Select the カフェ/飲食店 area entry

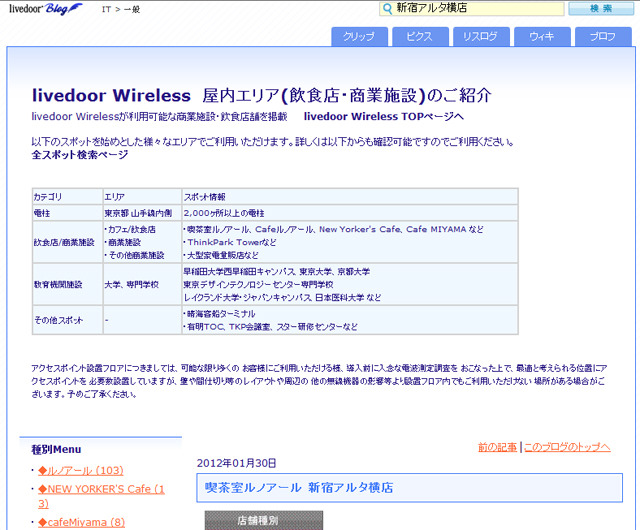(x=130, y=229)
